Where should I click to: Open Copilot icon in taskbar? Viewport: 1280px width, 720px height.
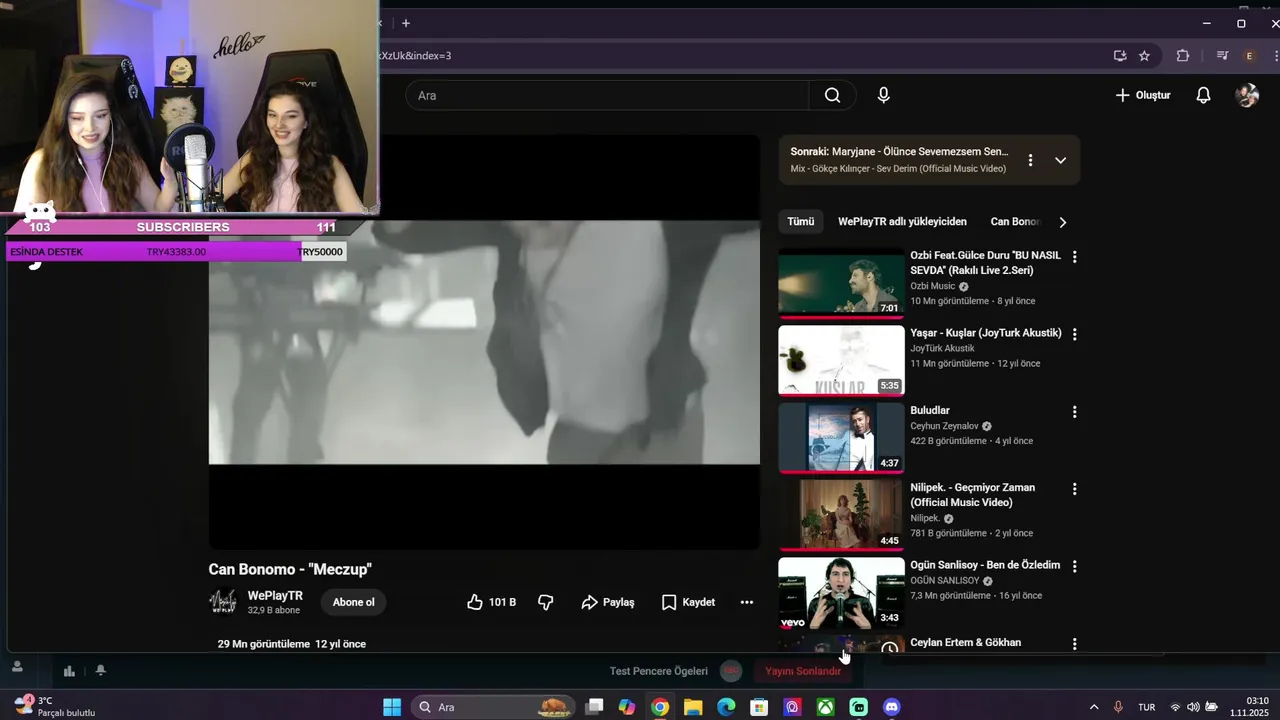tap(627, 707)
